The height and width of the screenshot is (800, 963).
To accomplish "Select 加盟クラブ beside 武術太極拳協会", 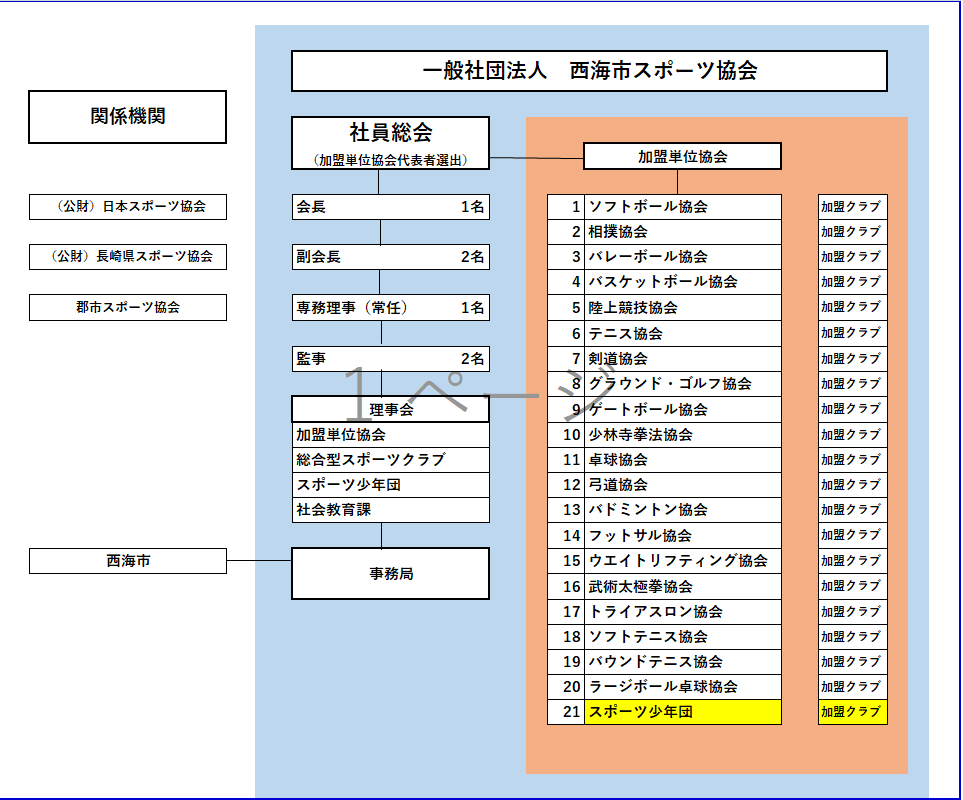I will (852, 587).
